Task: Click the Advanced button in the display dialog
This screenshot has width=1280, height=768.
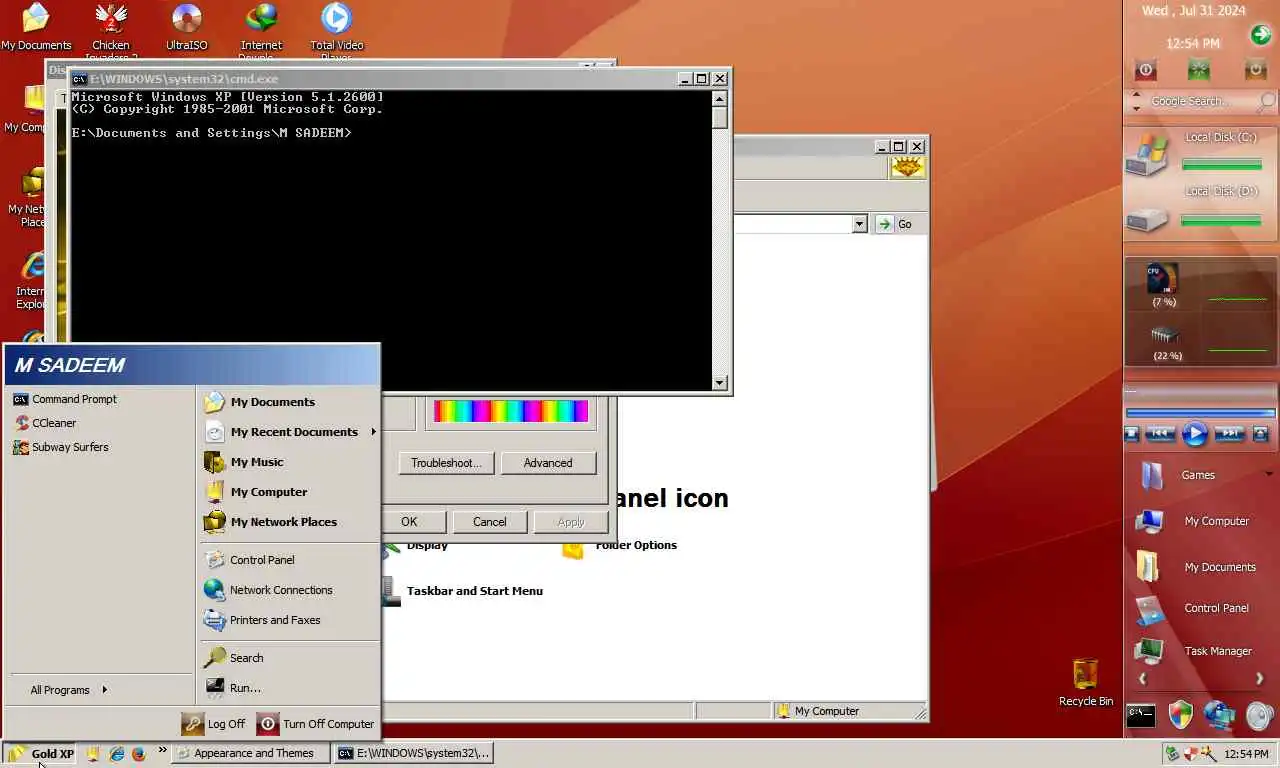Action: (548, 463)
